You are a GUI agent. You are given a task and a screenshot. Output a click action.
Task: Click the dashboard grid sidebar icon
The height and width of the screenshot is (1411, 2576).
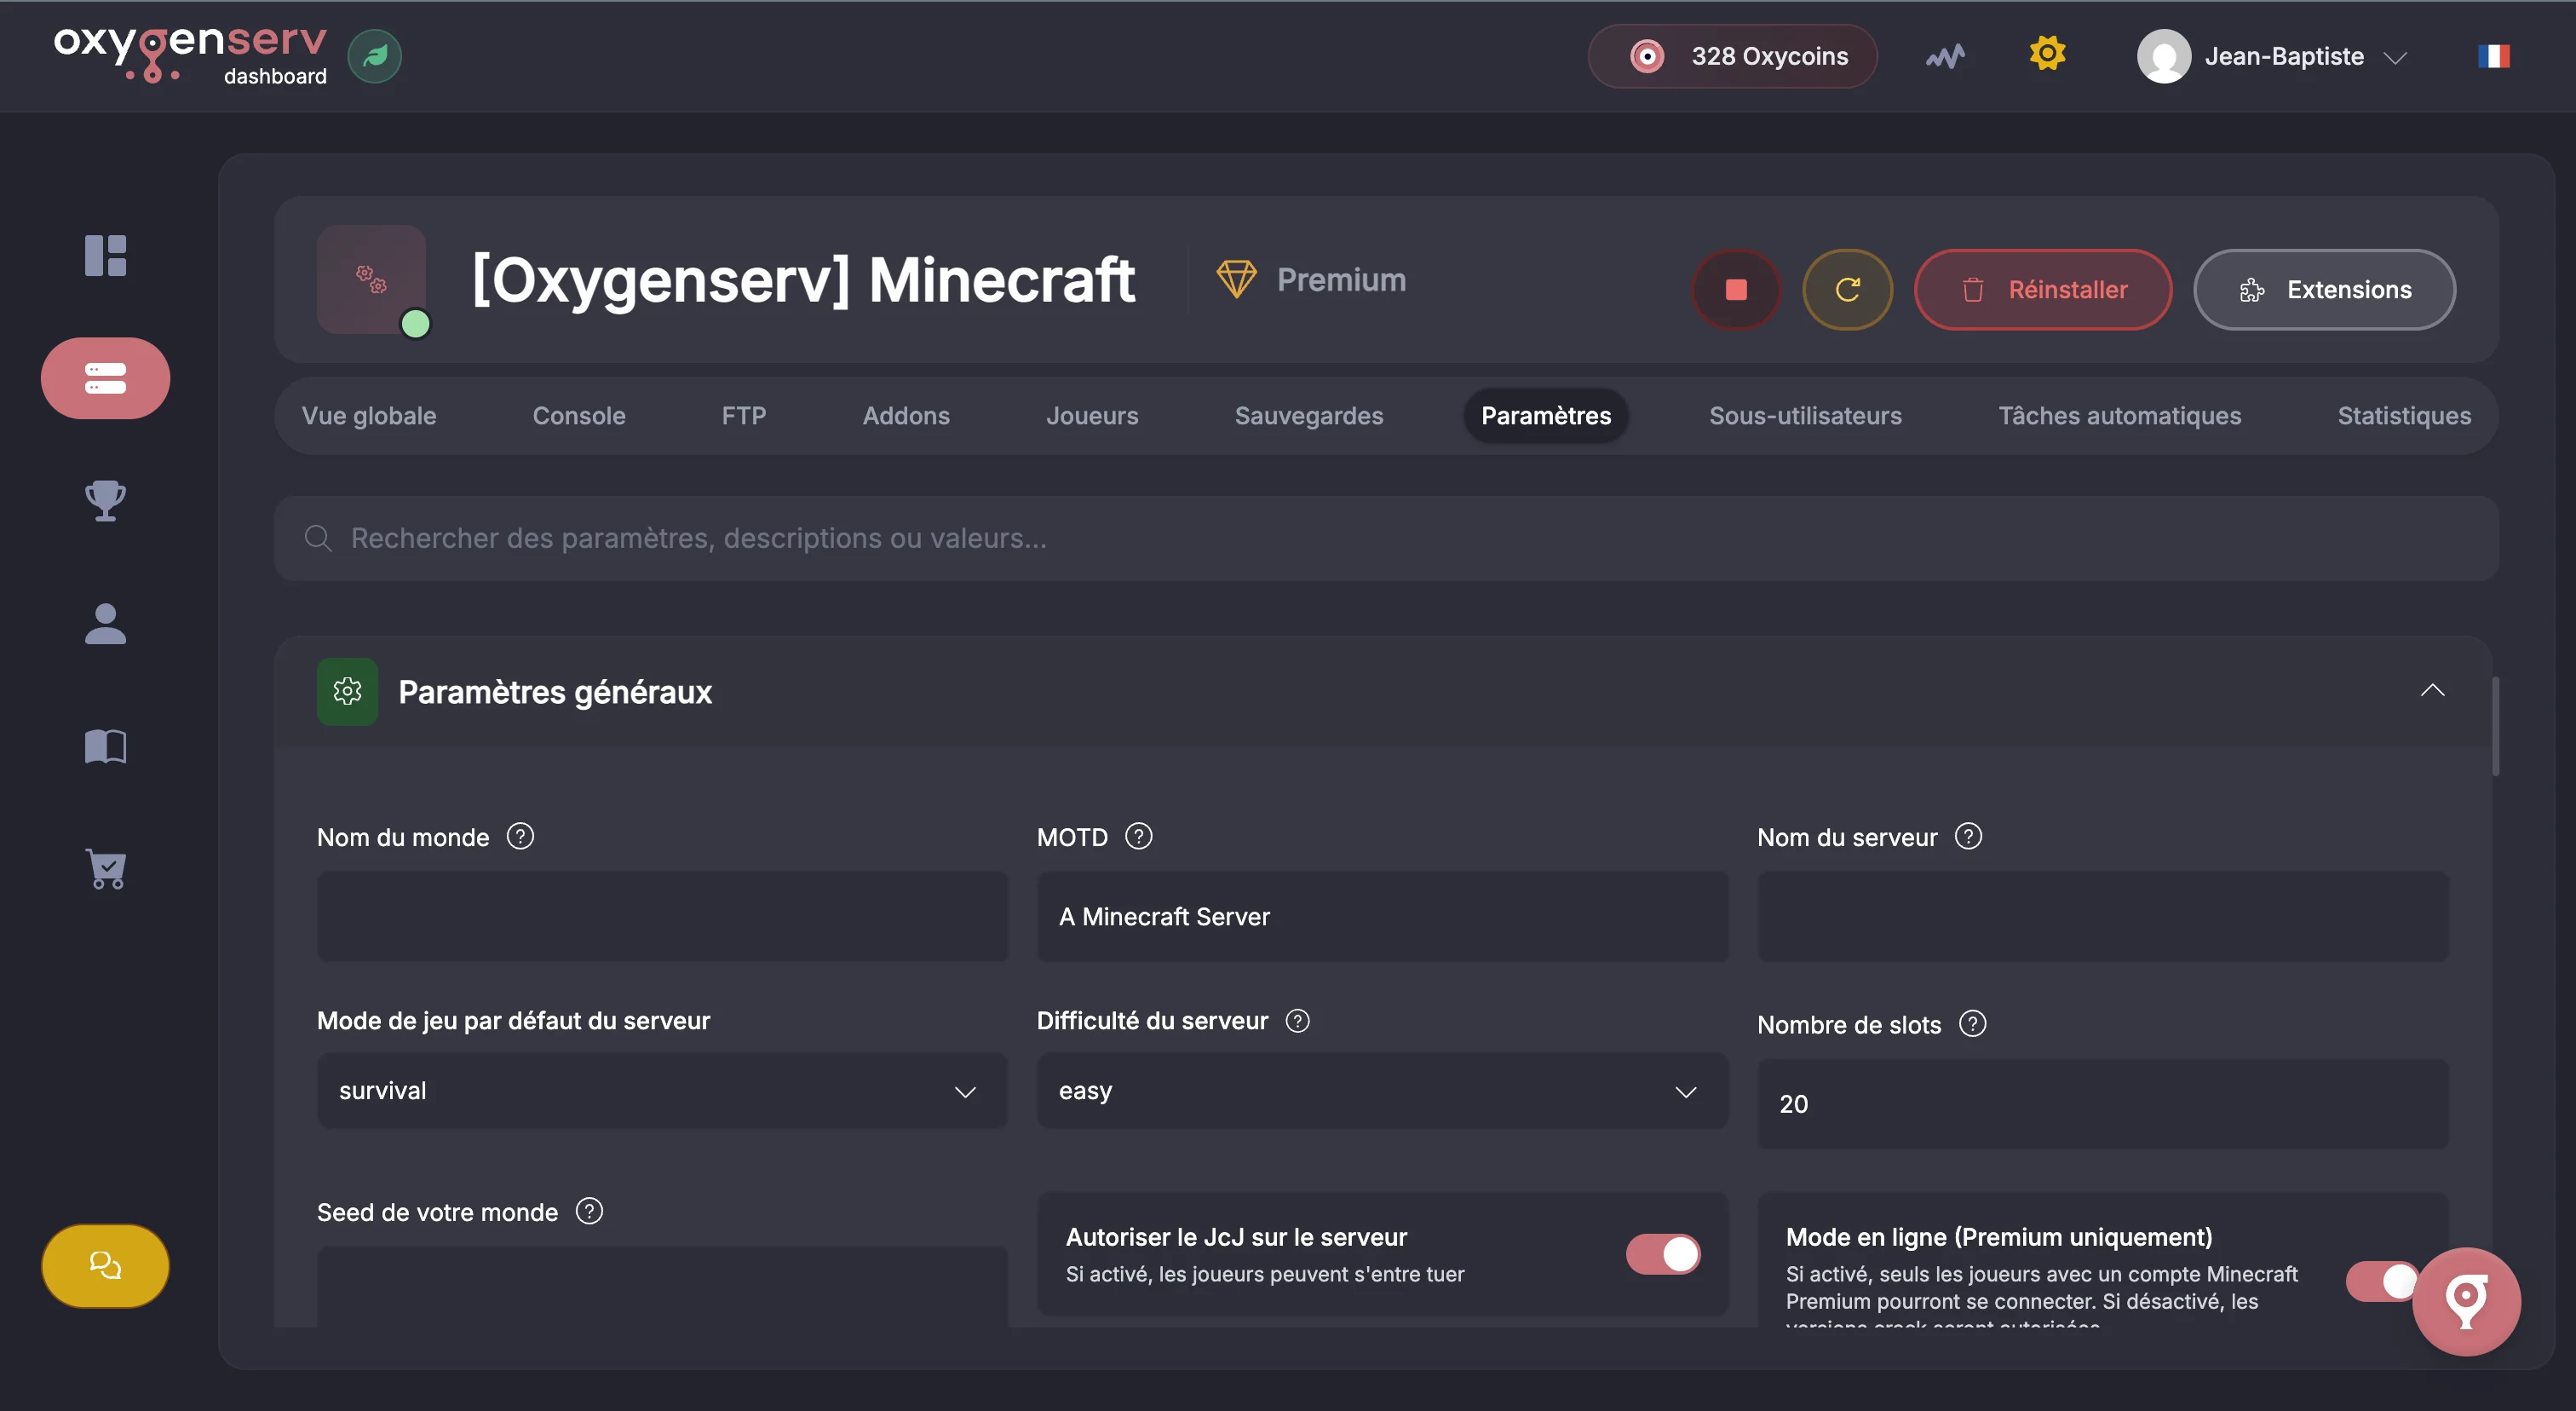[105, 255]
